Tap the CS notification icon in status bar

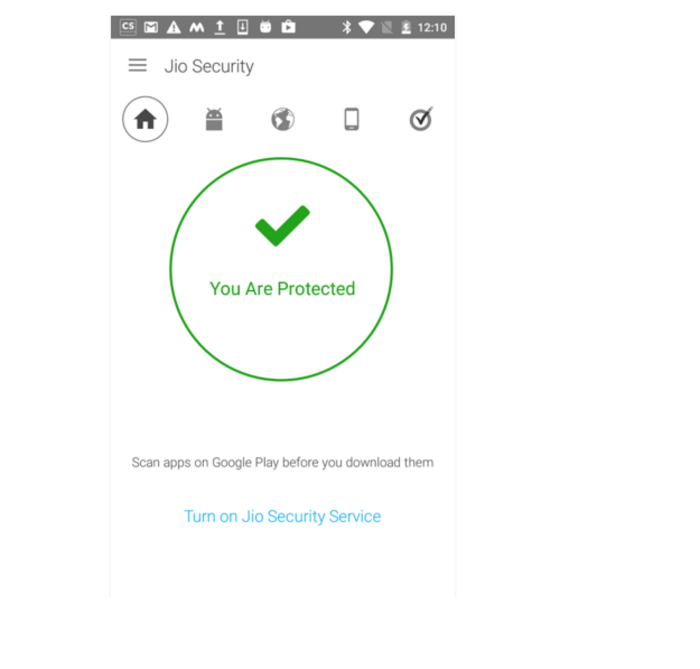tap(128, 27)
